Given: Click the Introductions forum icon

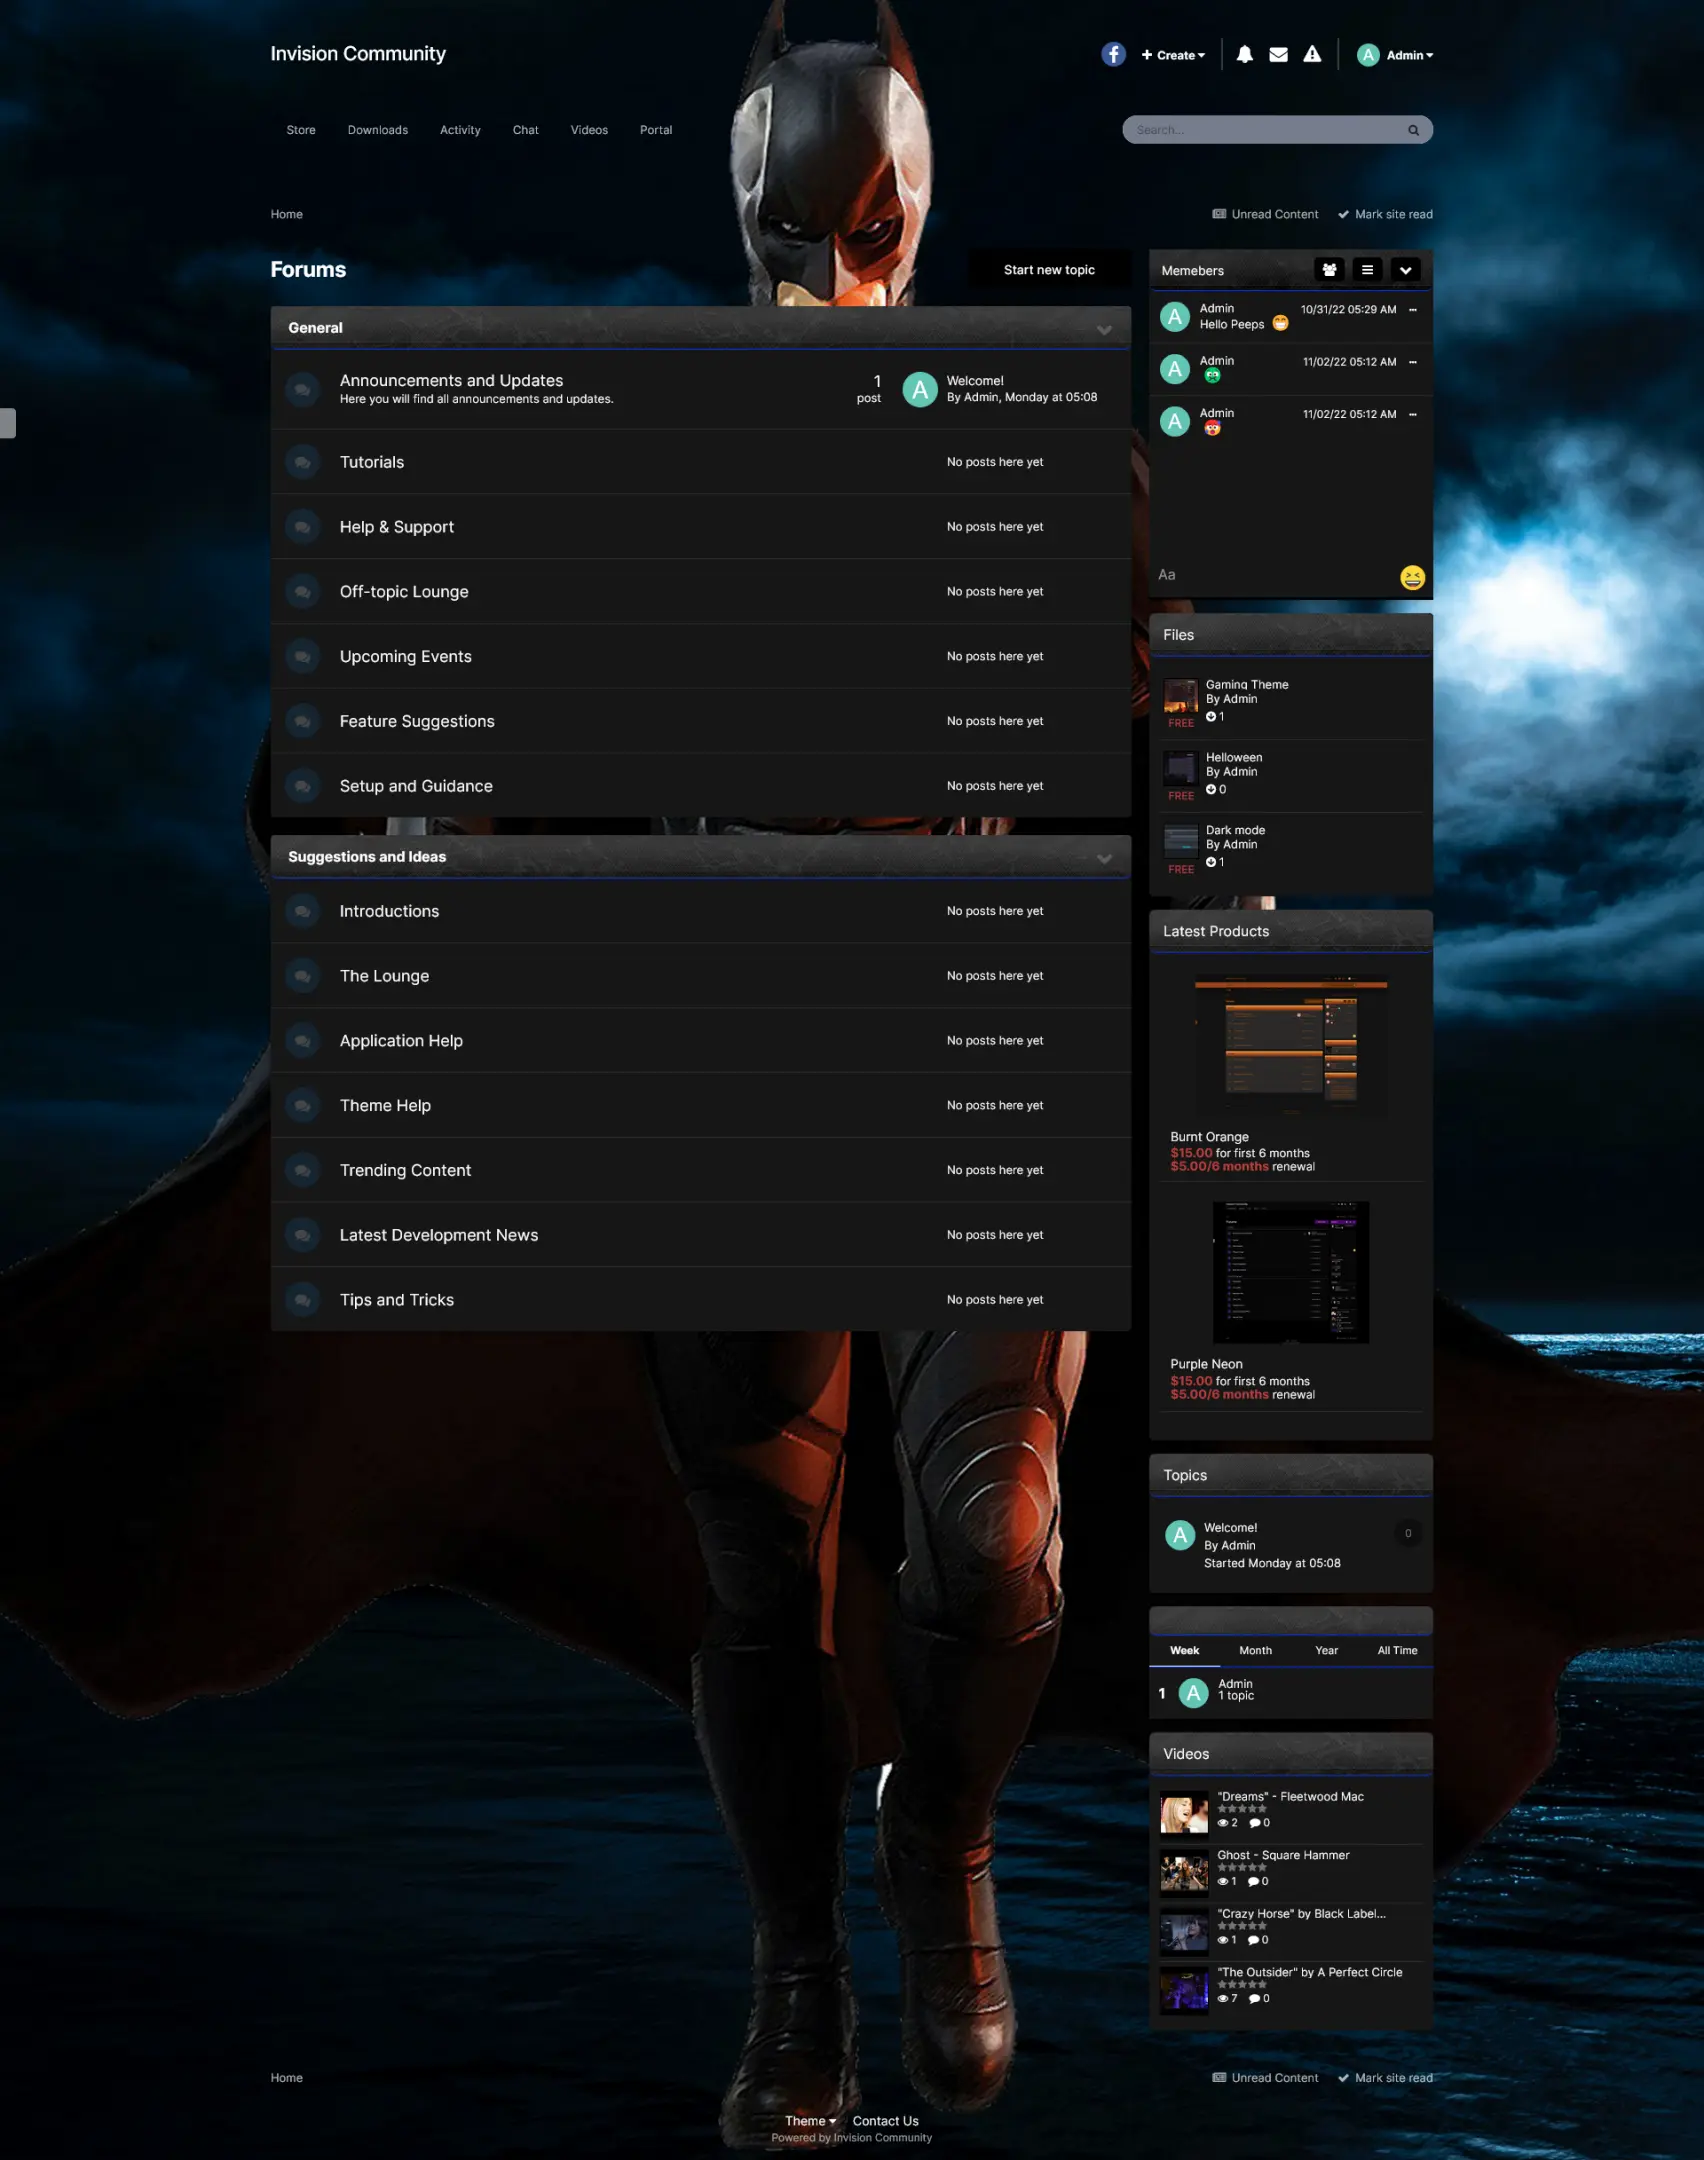Looking at the screenshot, I should coord(302,911).
